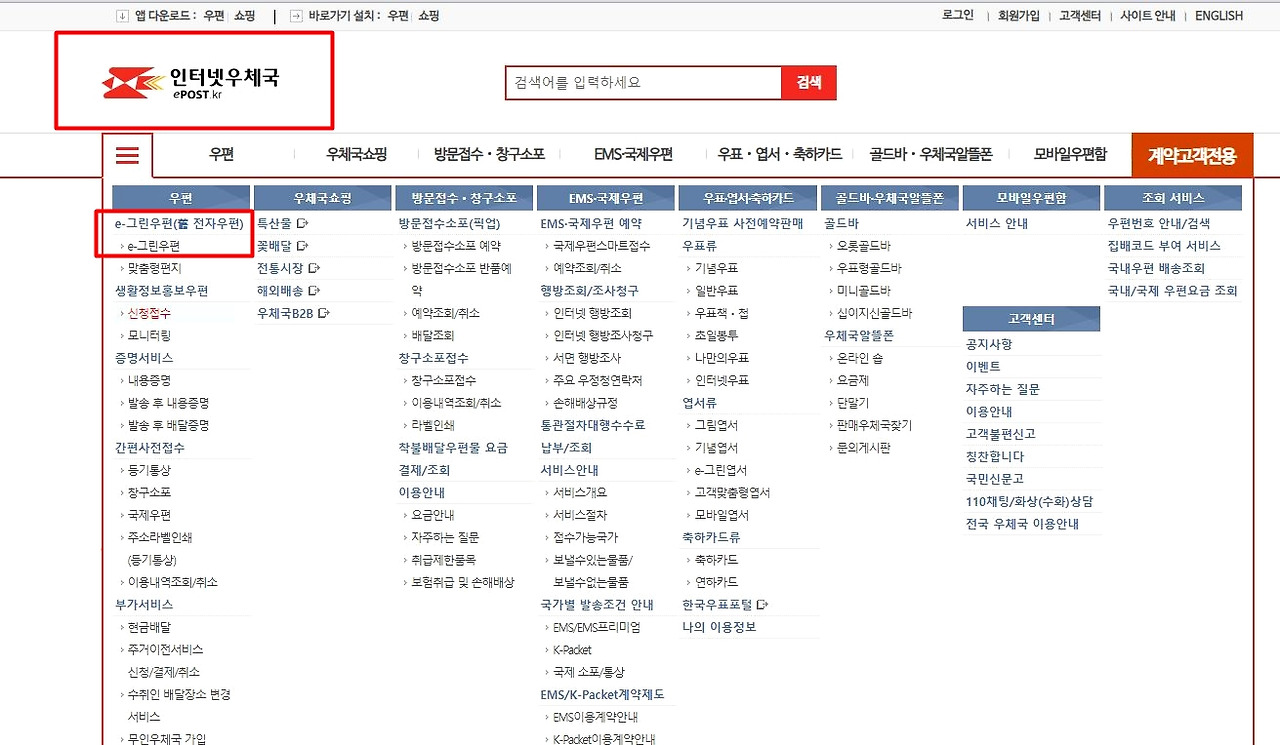Open 사이트 안내 link

pyautogui.click(x=1148, y=16)
